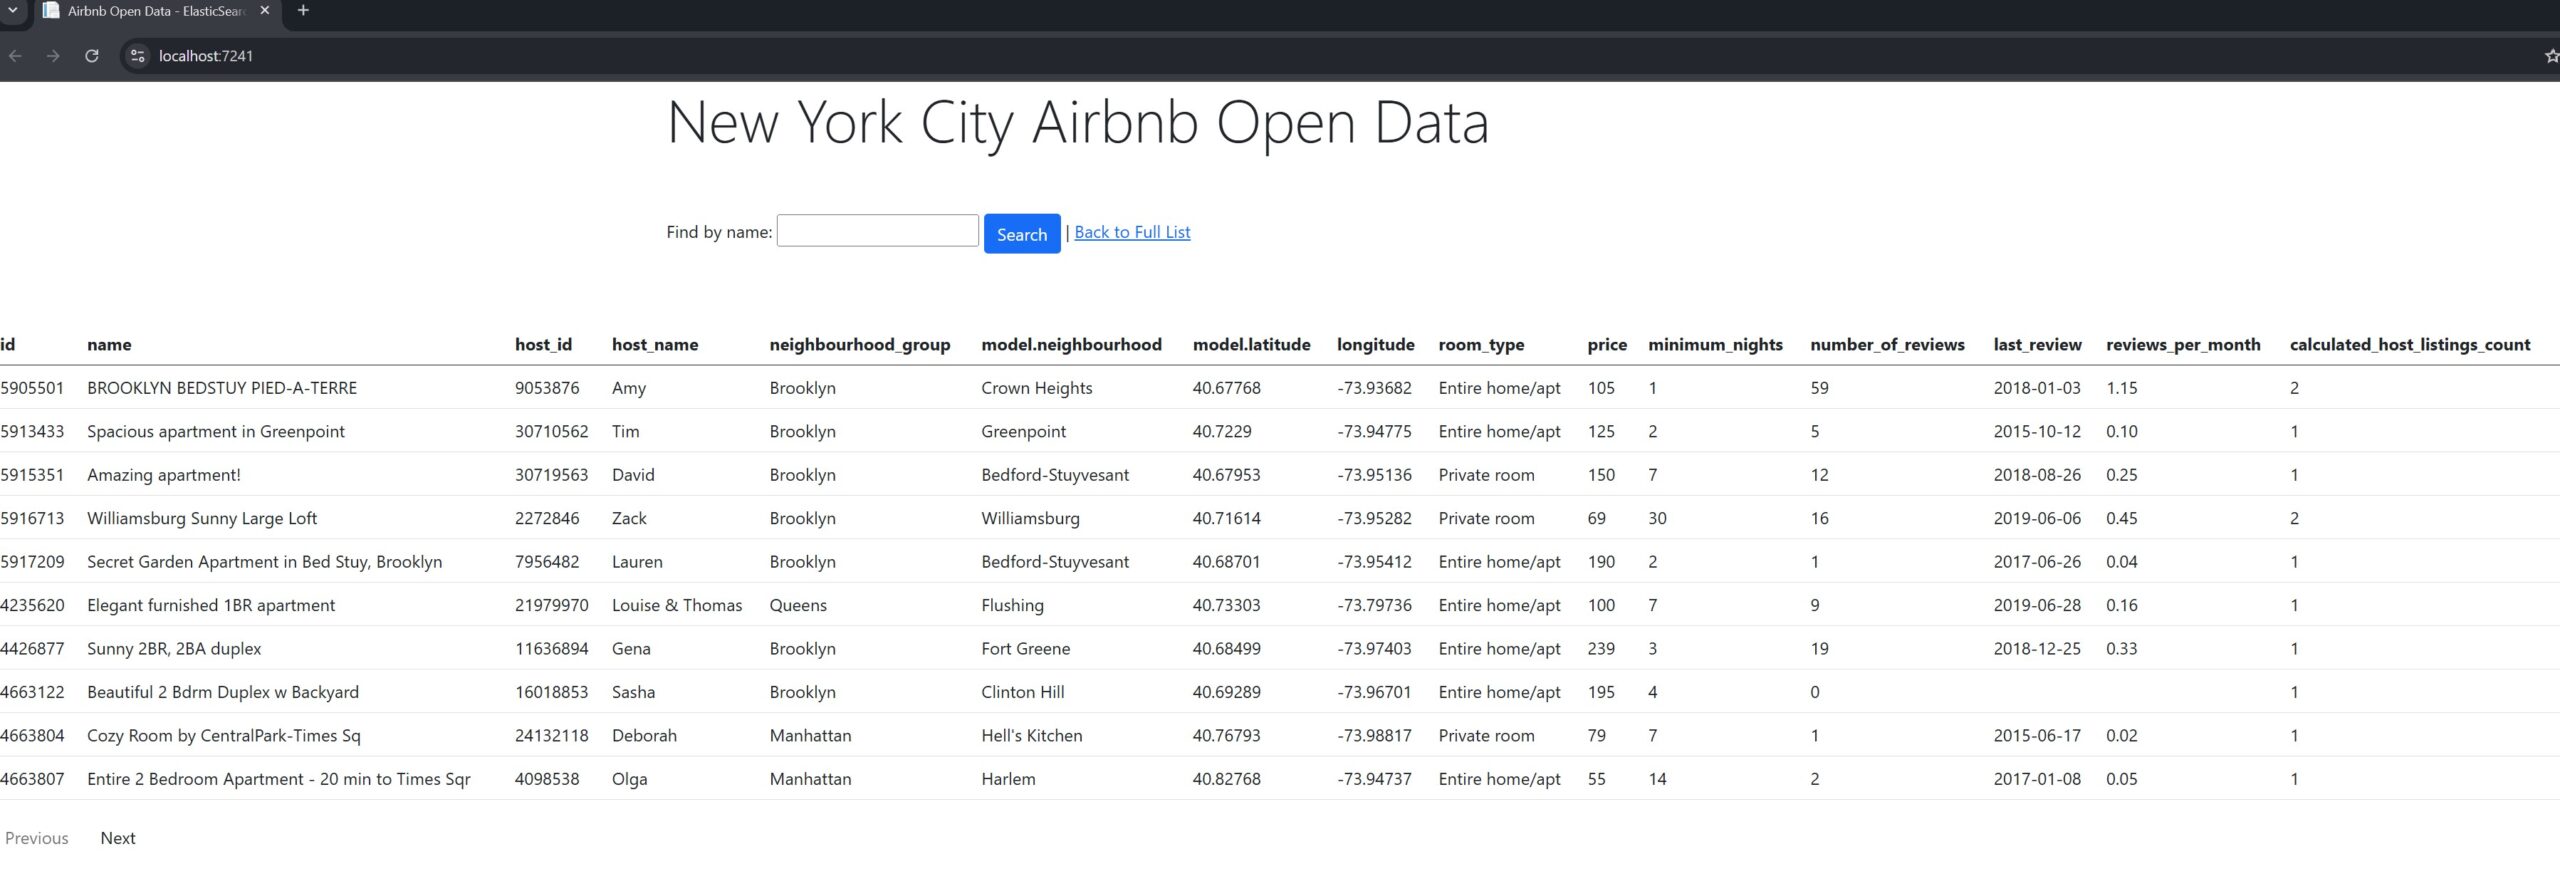
Task: Click the model.latitude column header
Action: point(1251,344)
